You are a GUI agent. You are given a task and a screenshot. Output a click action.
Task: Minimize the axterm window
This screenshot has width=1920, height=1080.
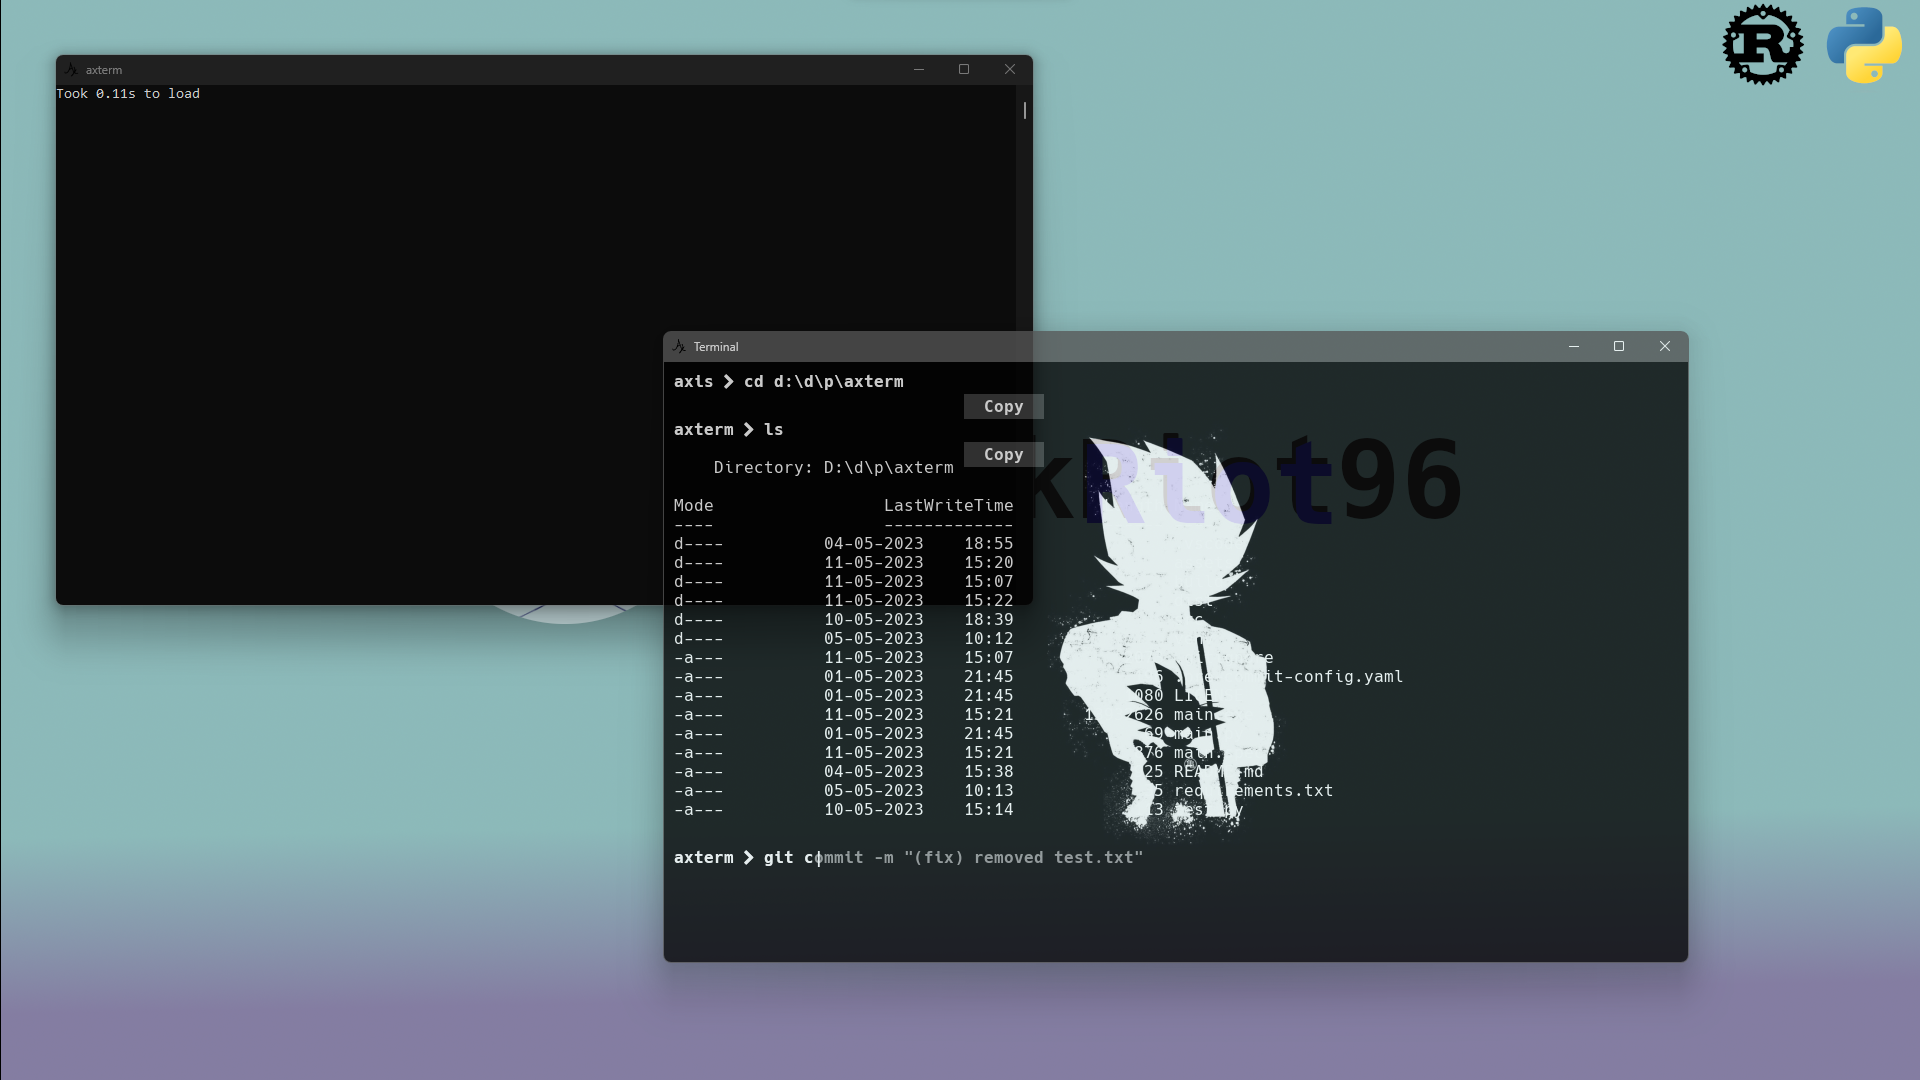(x=918, y=69)
